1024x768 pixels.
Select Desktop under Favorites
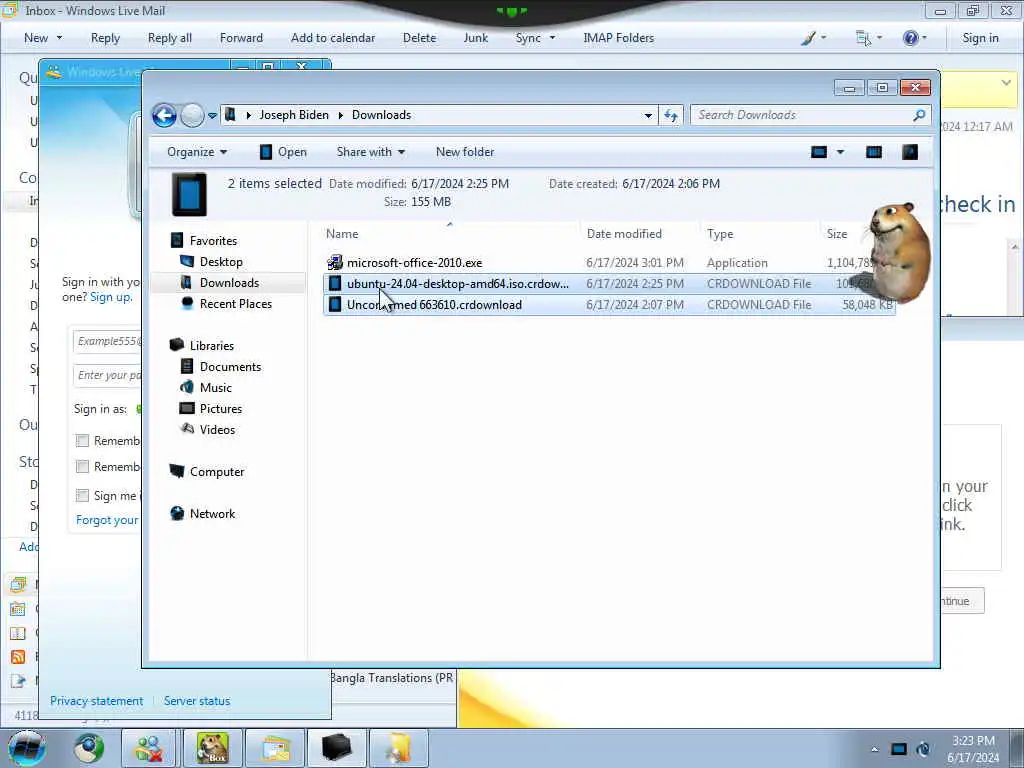tap(221, 262)
